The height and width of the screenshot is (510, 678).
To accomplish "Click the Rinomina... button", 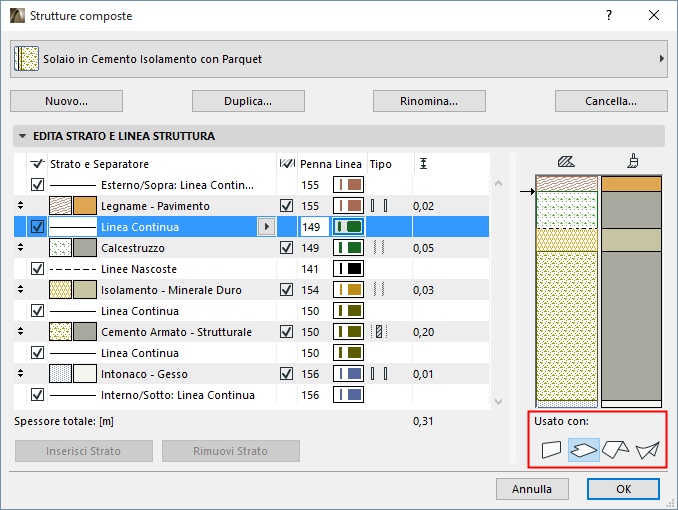I will click(x=429, y=101).
